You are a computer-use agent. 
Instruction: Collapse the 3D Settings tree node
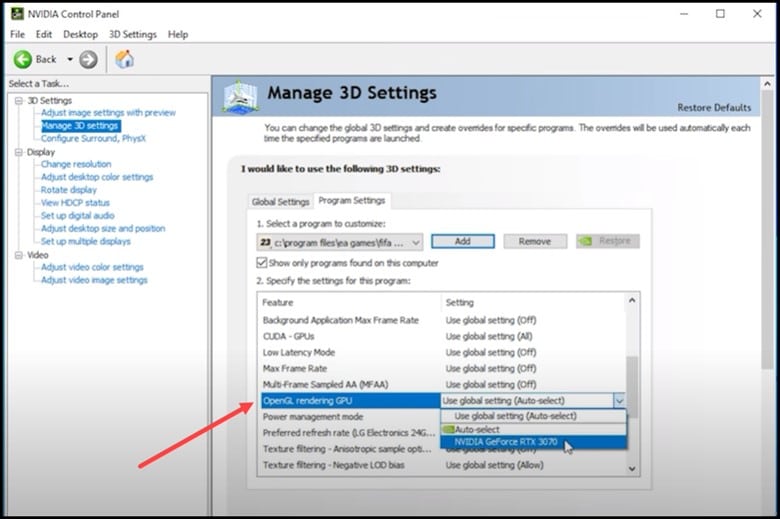(19, 100)
